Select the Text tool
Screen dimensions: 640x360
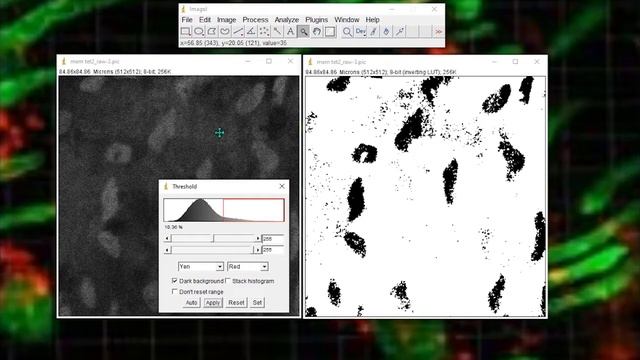290,31
